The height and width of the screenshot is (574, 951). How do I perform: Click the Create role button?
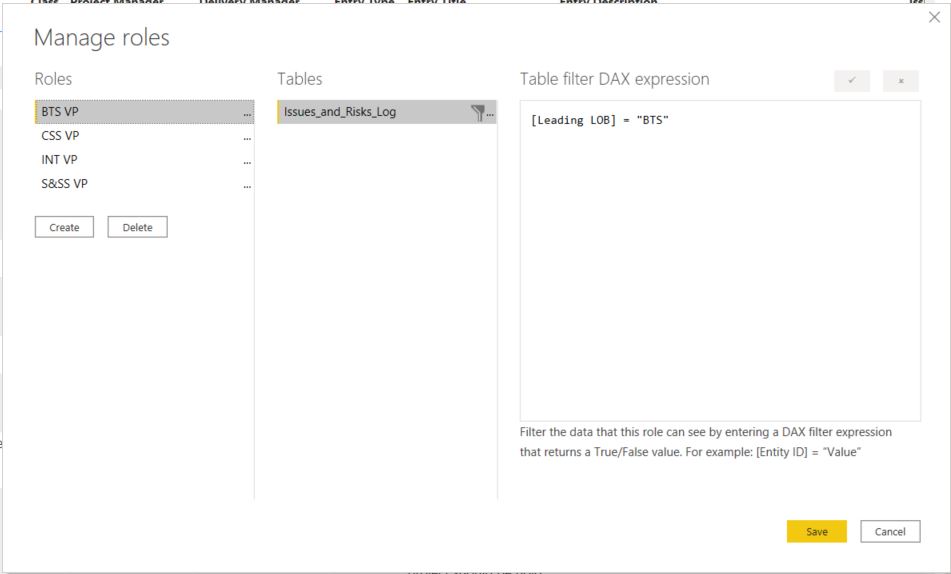click(64, 227)
